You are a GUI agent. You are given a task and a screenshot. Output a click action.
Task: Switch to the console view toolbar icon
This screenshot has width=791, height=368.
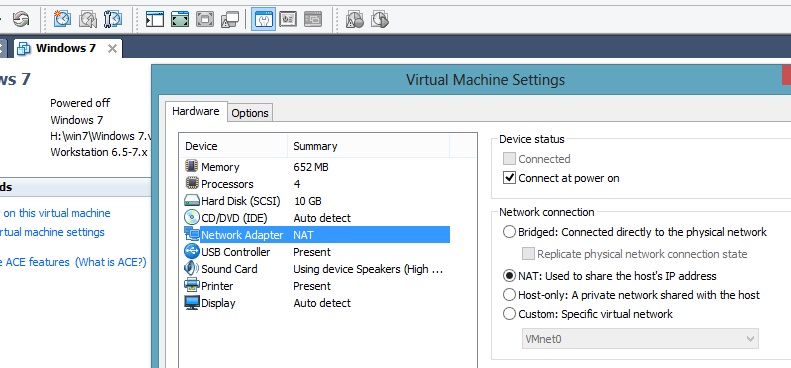pos(313,19)
